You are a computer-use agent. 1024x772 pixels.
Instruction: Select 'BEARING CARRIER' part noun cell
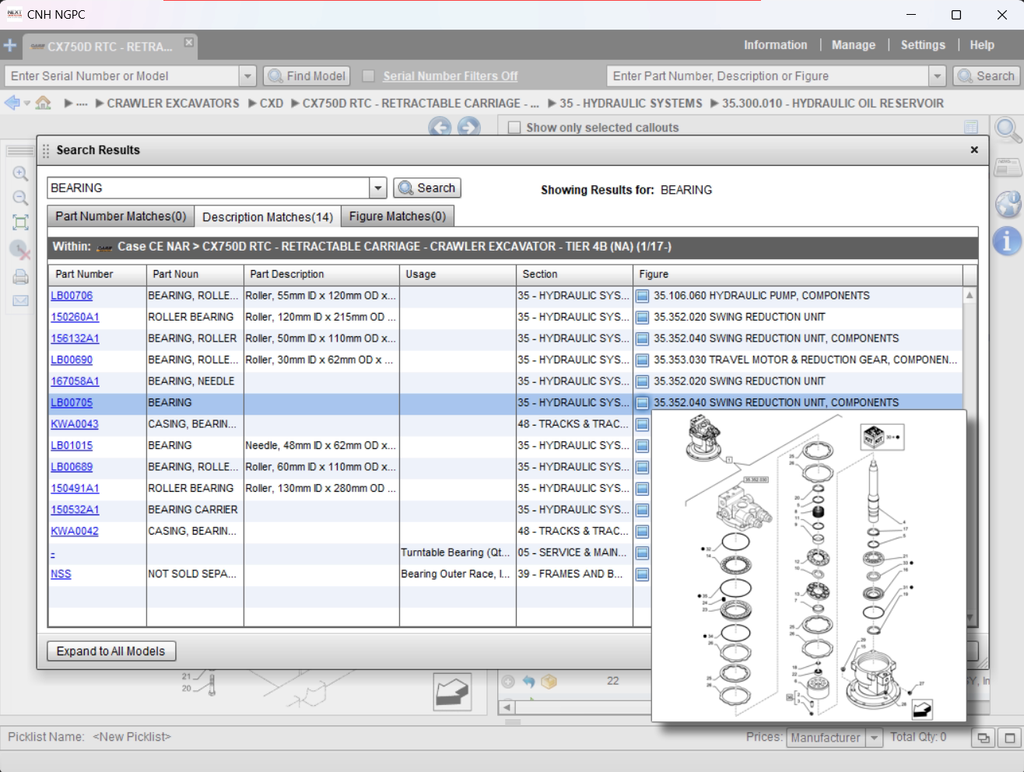point(195,510)
